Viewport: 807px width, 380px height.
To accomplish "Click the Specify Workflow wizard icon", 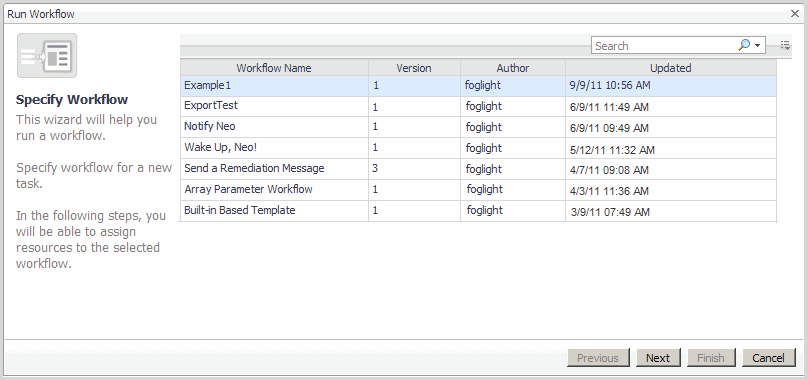I will (x=47, y=56).
